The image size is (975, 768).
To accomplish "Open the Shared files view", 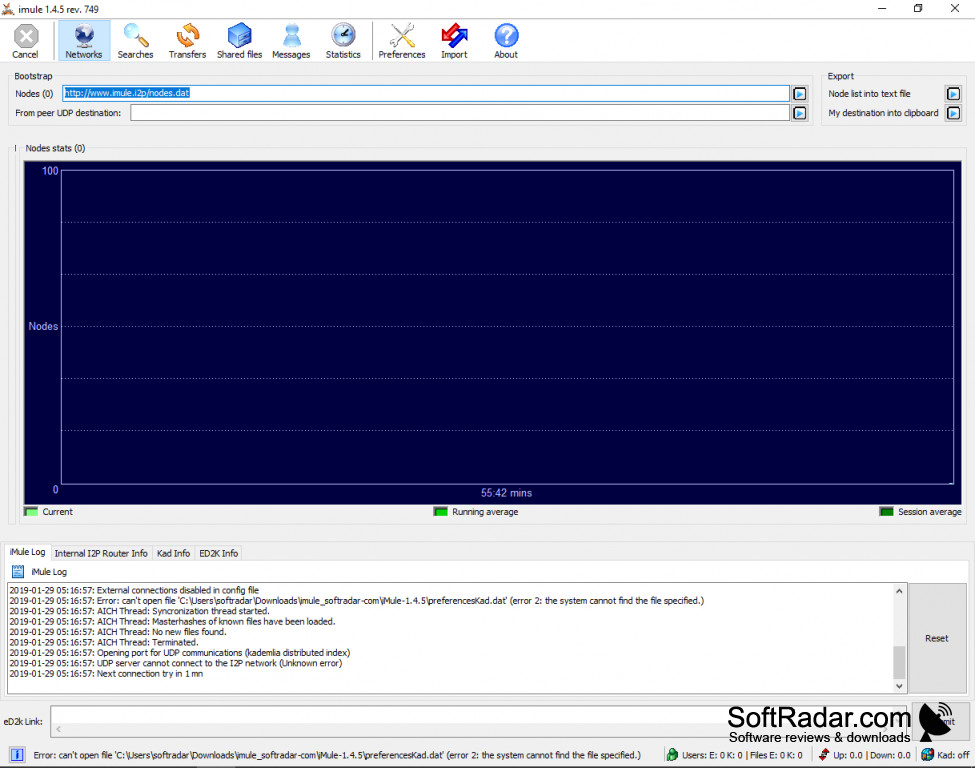I will click(239, 41).
